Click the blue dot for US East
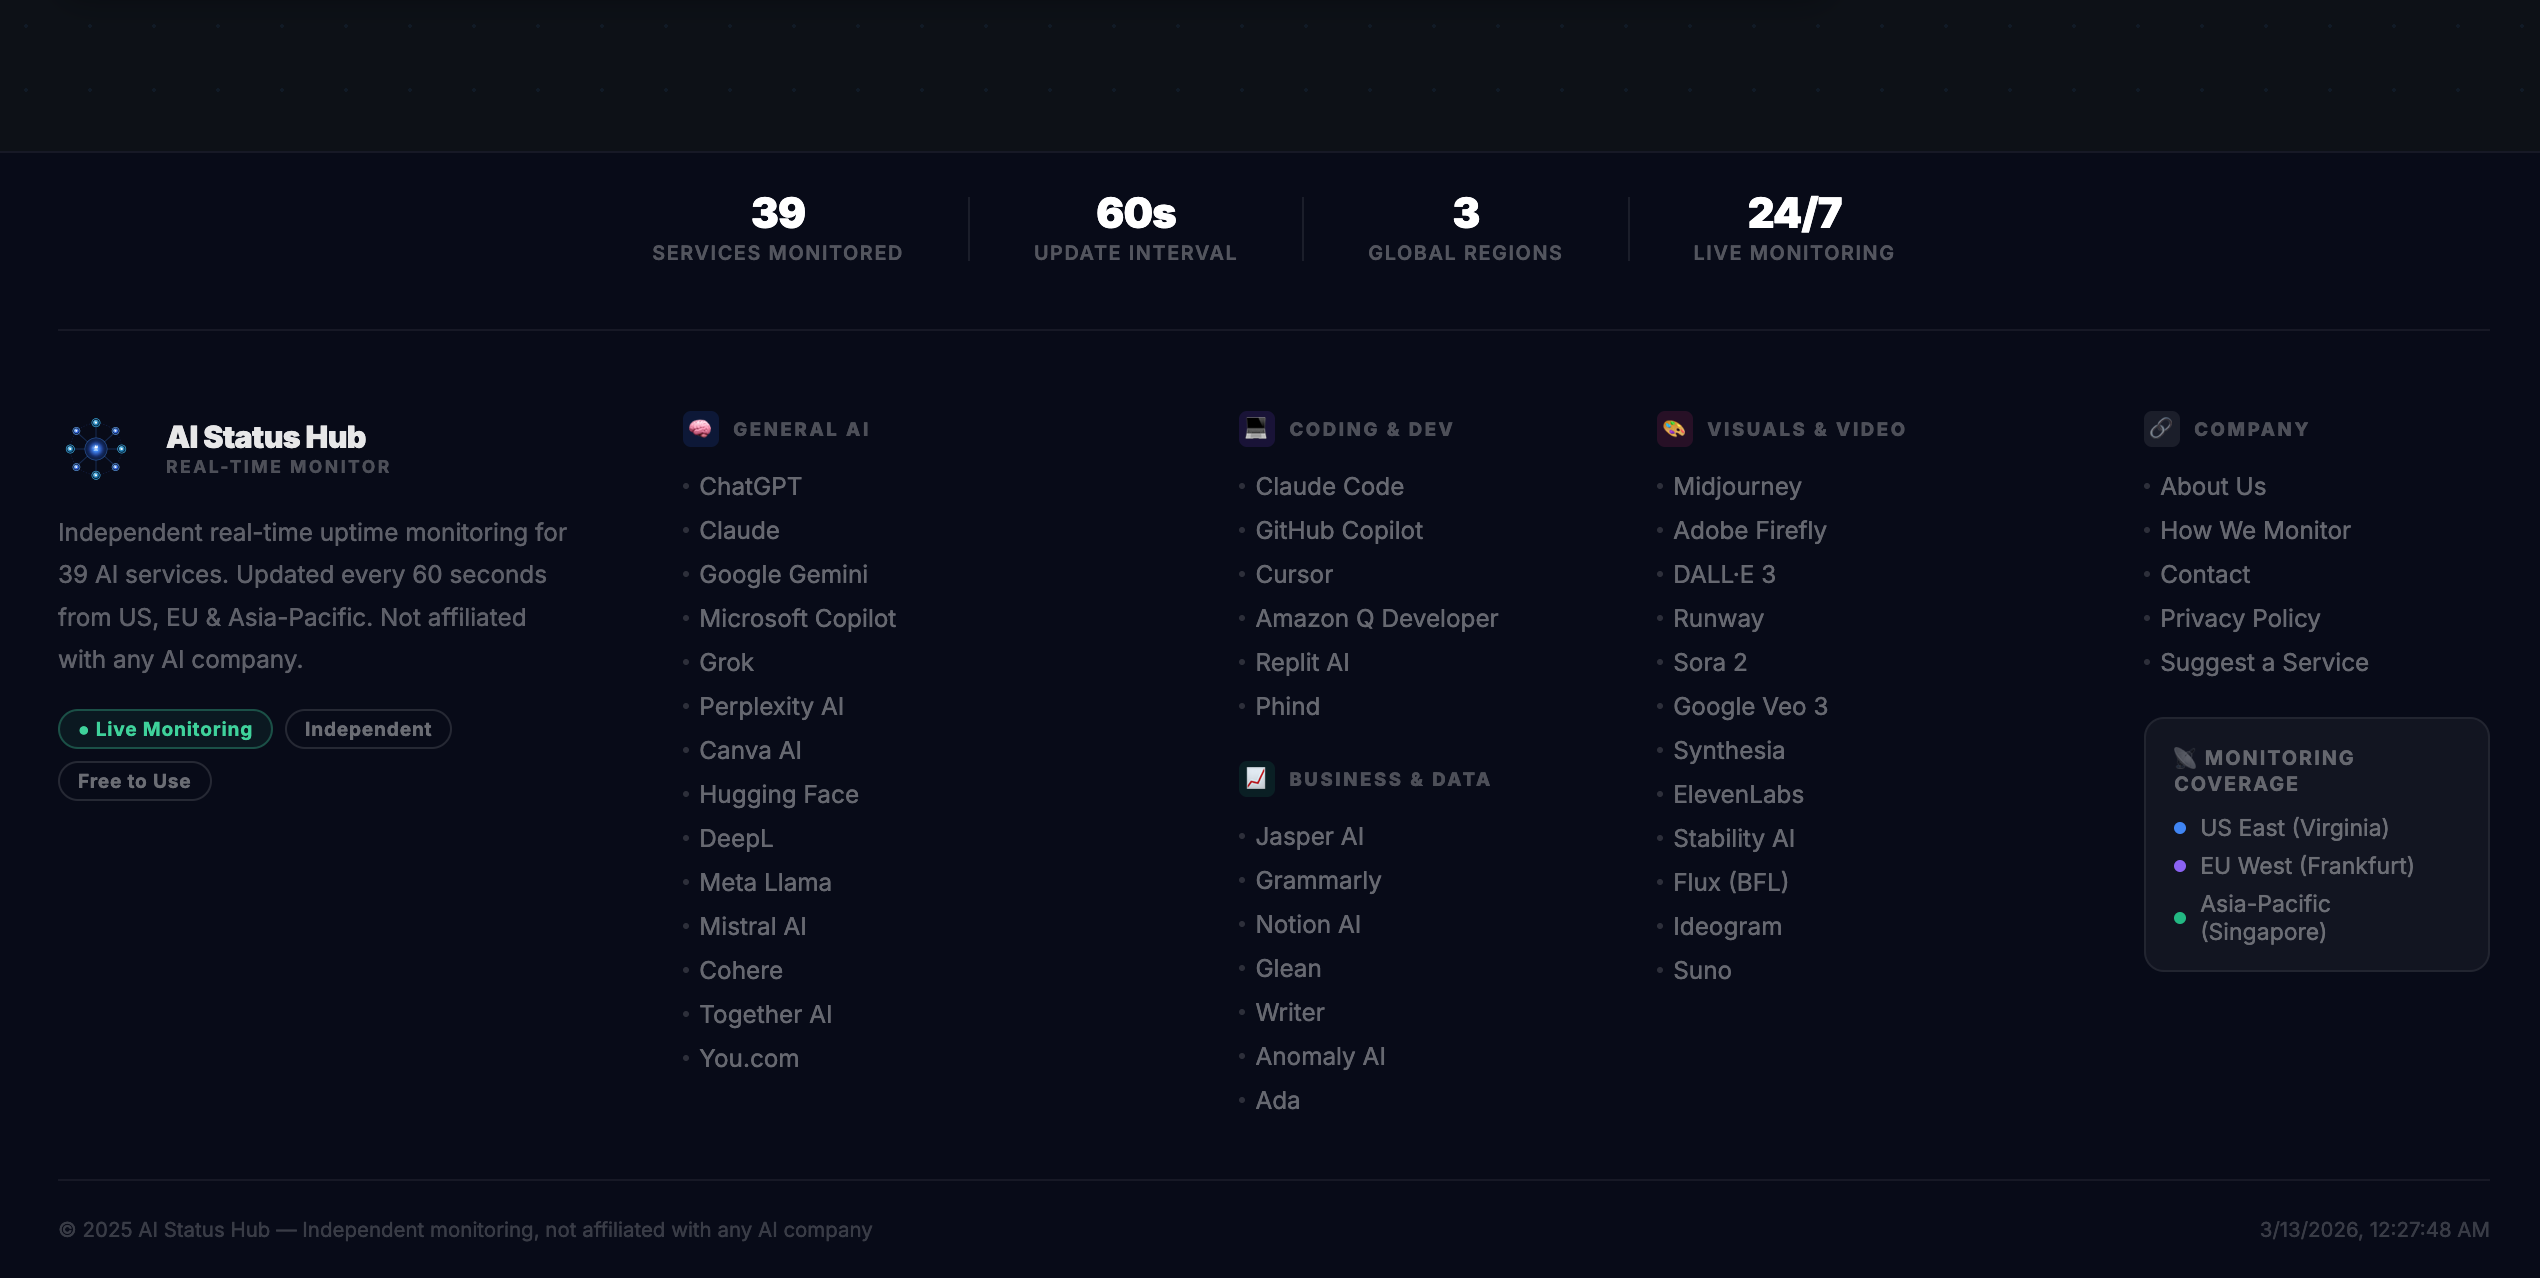This screenshot has height=1278, width=2540. pyautogui.click(x=2180, y=828)
